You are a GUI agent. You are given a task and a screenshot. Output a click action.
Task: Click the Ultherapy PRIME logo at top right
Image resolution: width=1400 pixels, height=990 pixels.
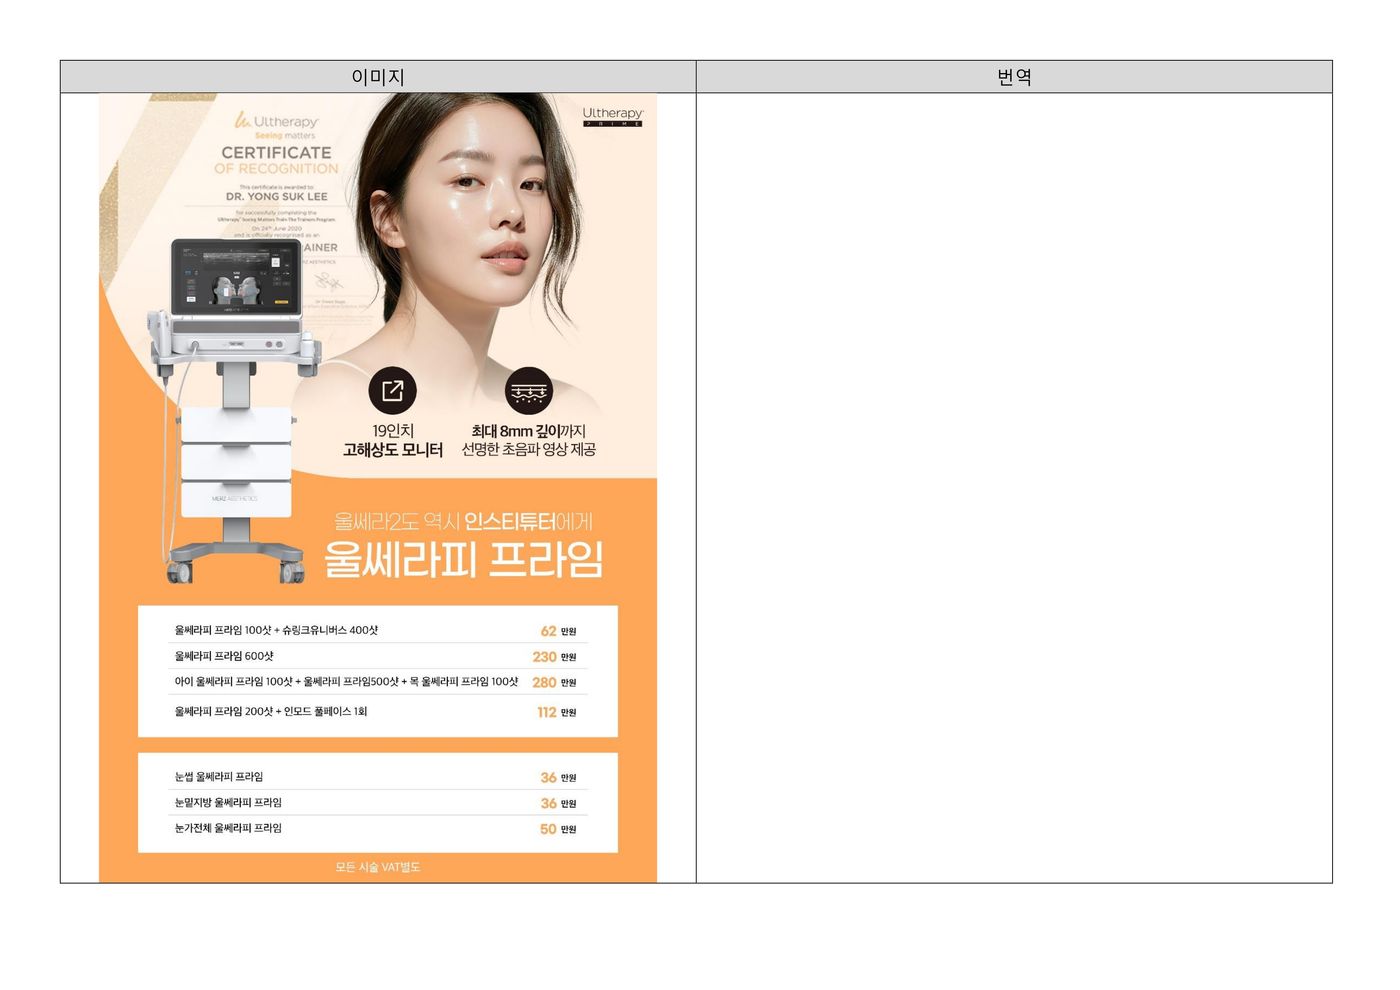pyautogui.click(x=612, y=116)
